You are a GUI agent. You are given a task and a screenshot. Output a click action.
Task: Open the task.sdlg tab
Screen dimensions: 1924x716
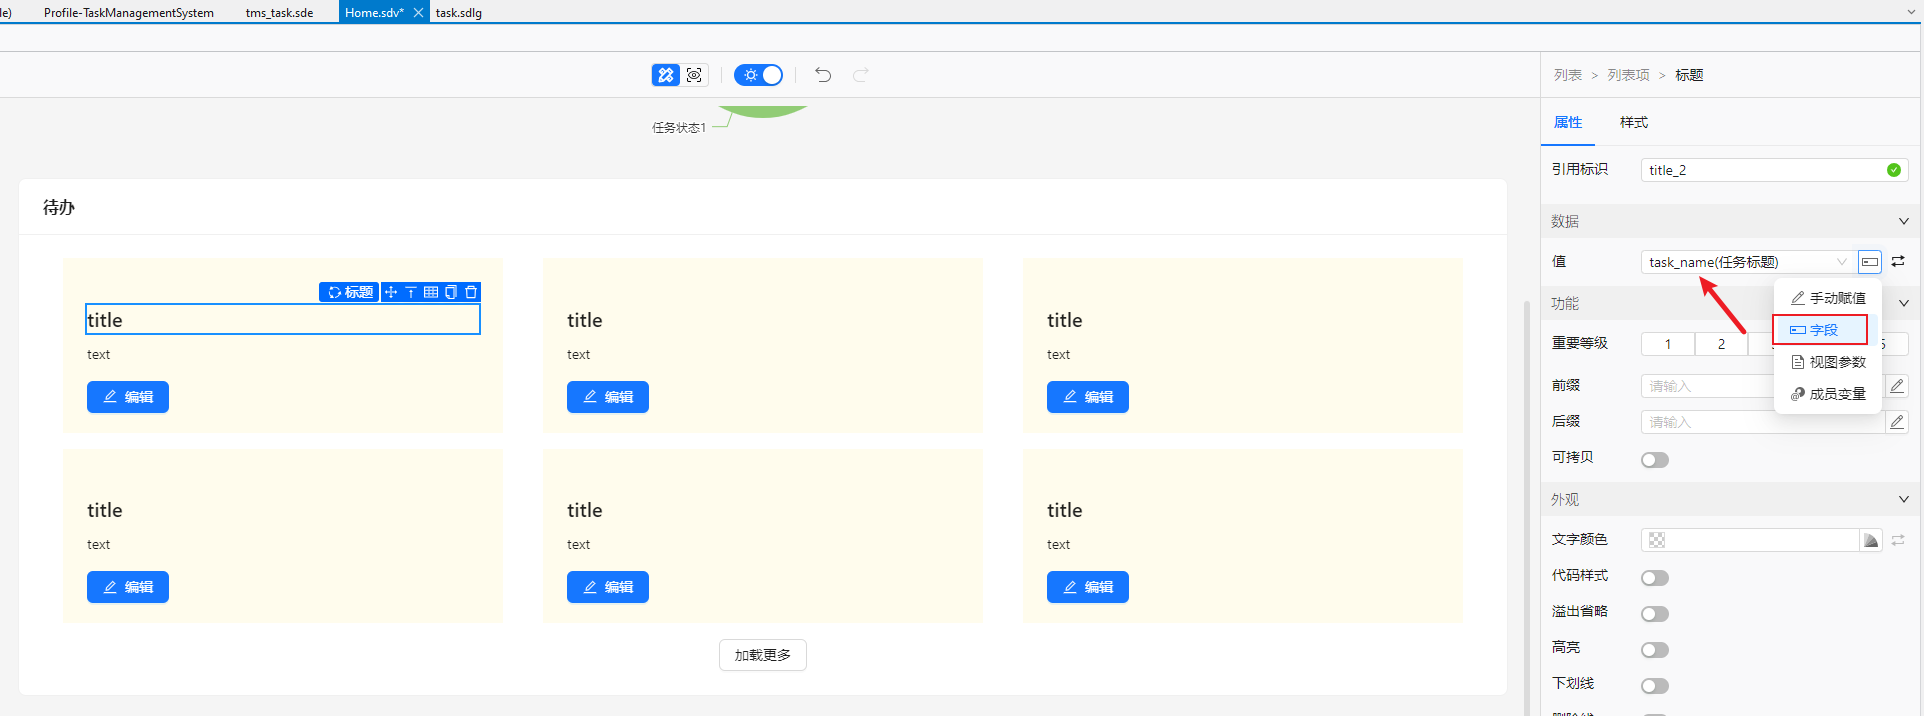(x=459, y=13)
